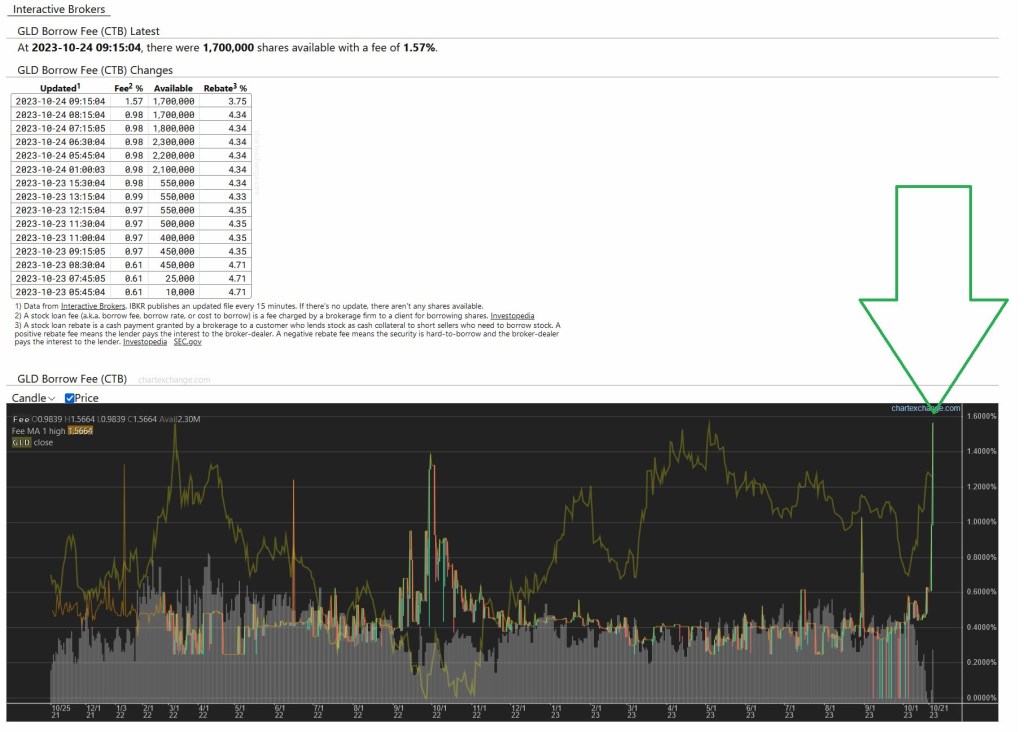Open the Investopedia link in footnote 2
Screen dimensions: 1024x732
pyautogui.click(x=512, y=316)
